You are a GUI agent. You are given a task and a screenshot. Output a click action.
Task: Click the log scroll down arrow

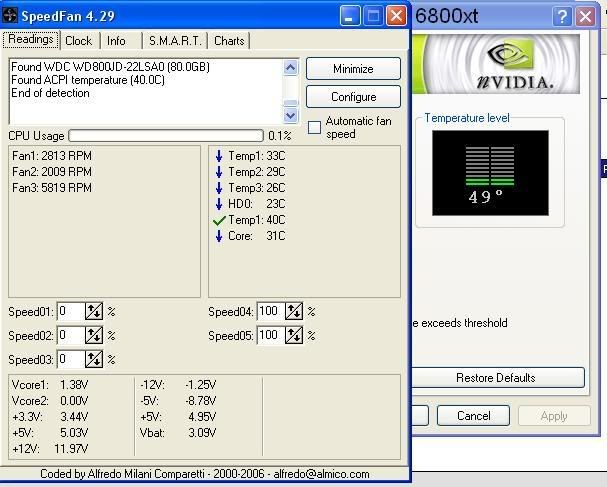(291, 115)
